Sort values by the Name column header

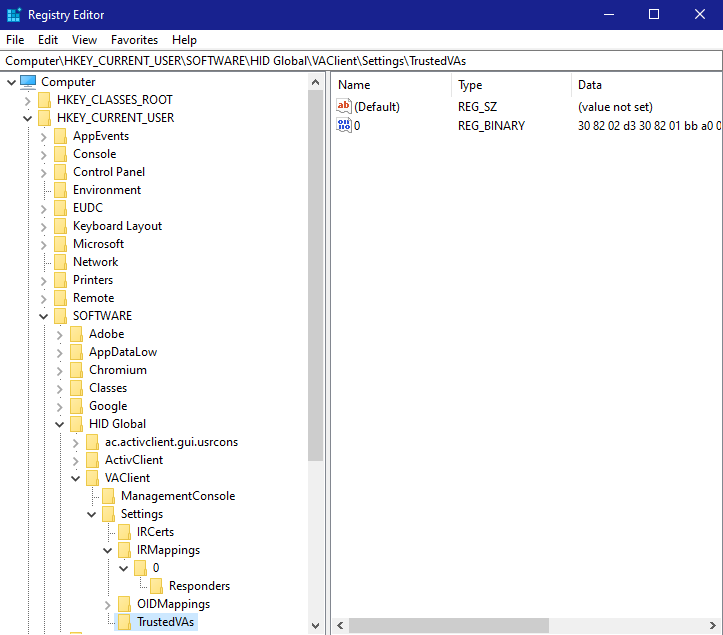pyautogui.click(x=390, y=85)
